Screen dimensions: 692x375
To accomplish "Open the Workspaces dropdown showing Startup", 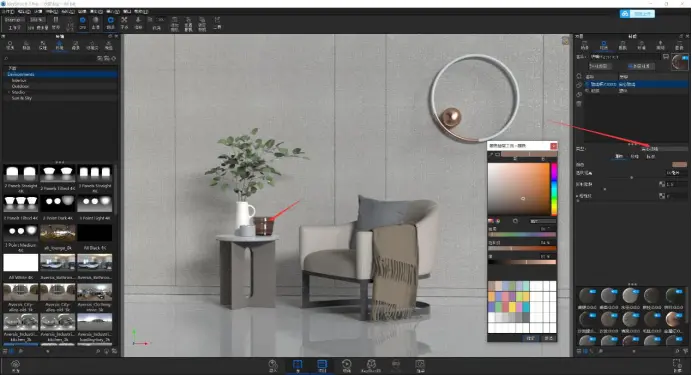I will pos(14,20).
